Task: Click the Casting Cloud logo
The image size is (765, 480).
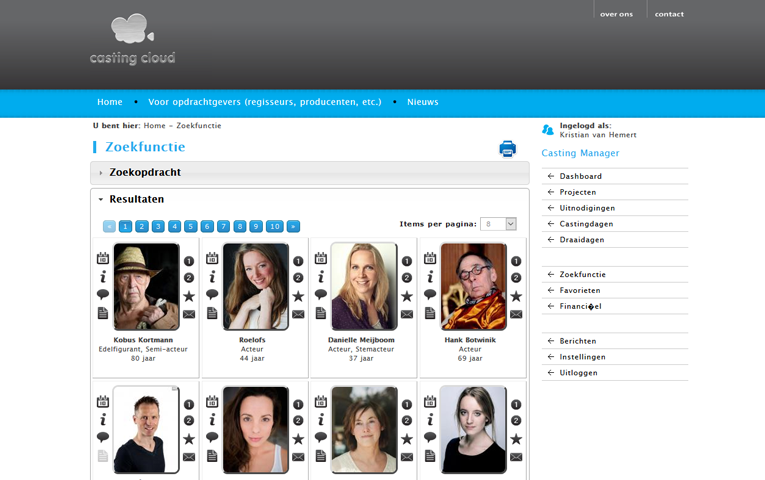Action: [x=132, y=40]
